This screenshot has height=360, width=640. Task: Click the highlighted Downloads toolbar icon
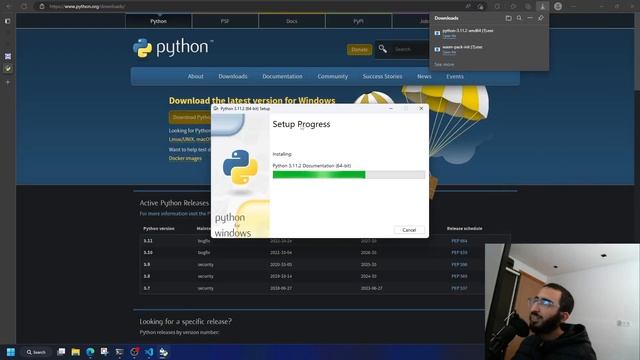click(x=542, y=7)
